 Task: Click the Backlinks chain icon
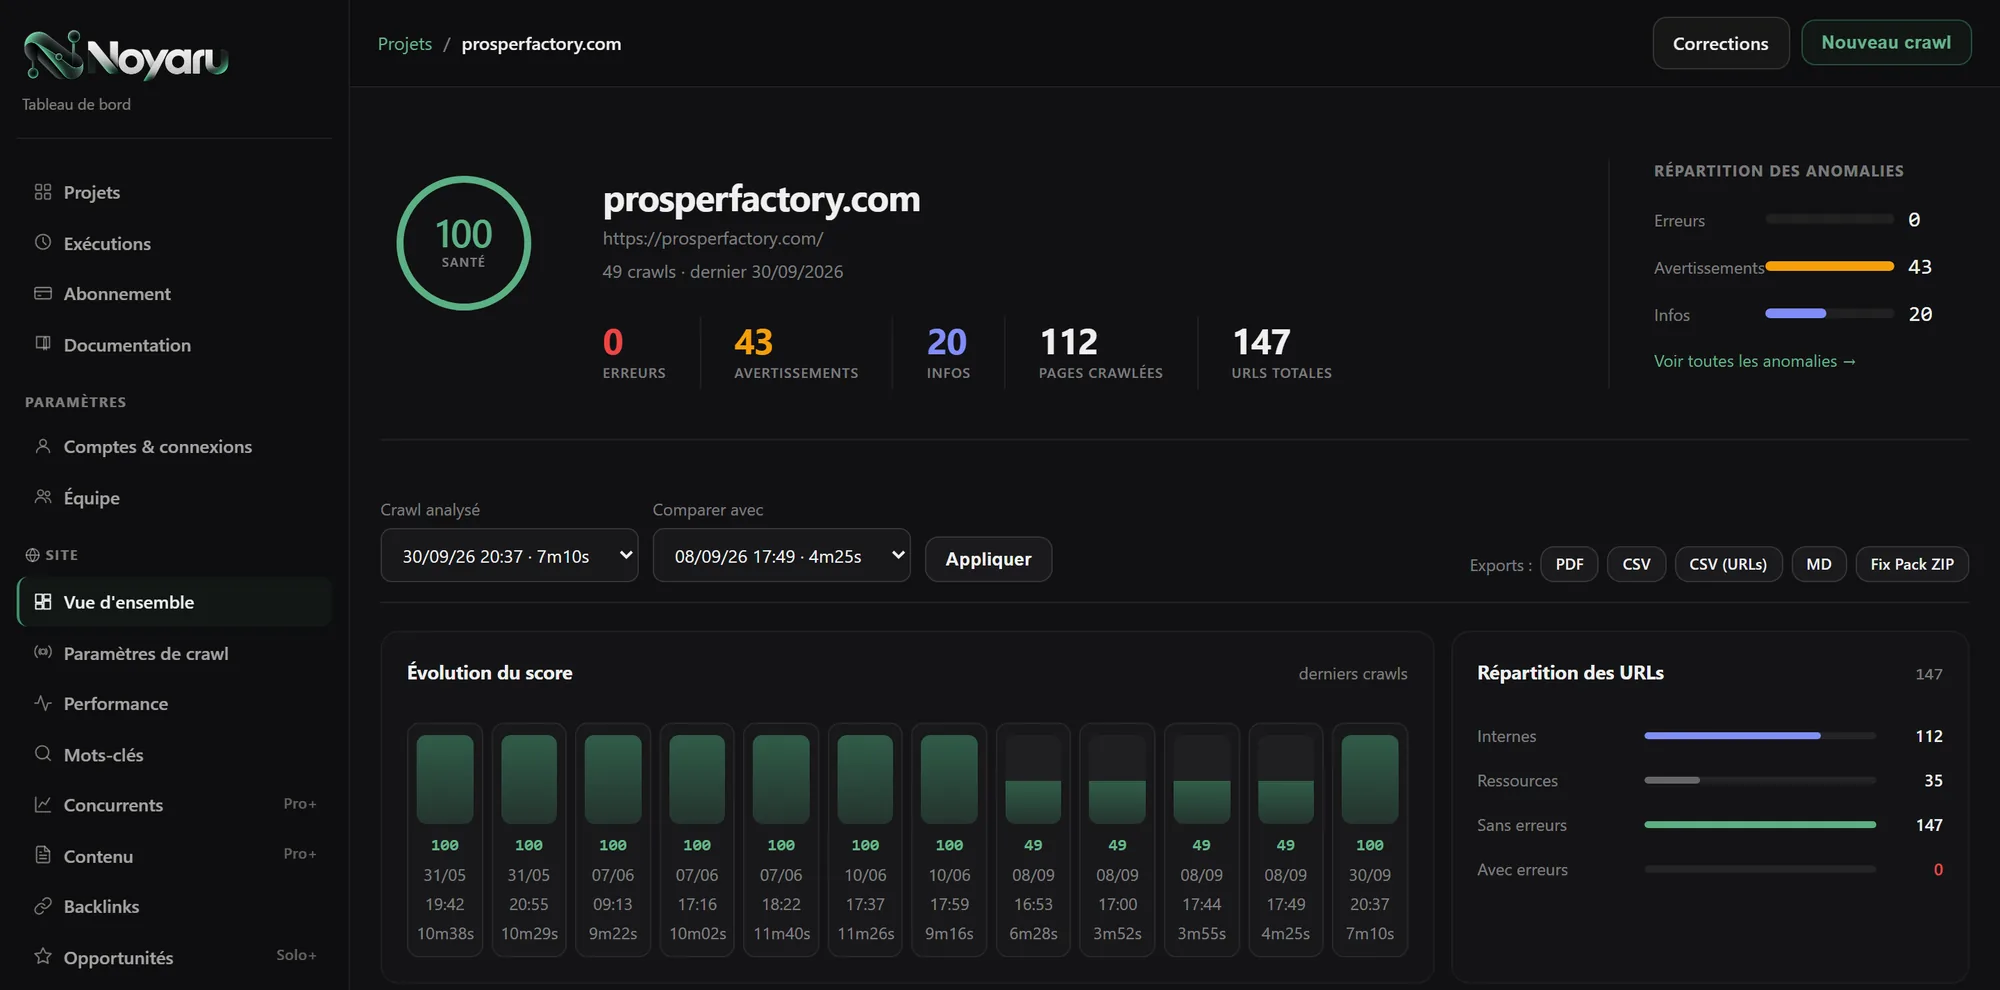tap(43, 906)
